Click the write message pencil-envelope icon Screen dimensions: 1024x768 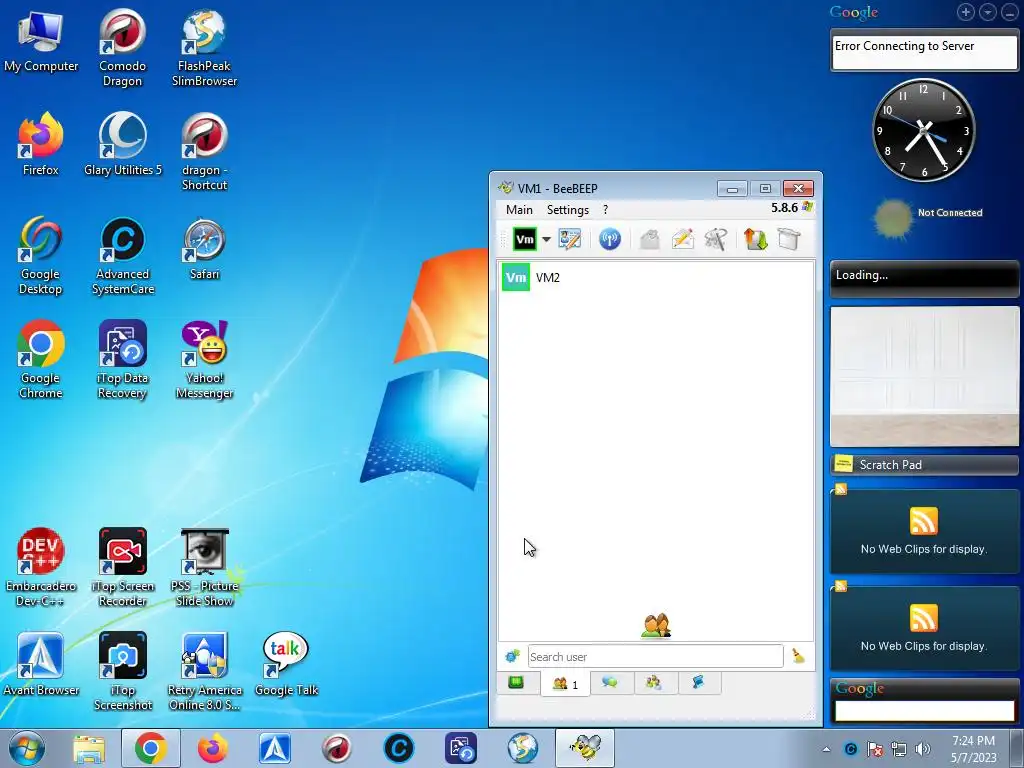[682, 239]
